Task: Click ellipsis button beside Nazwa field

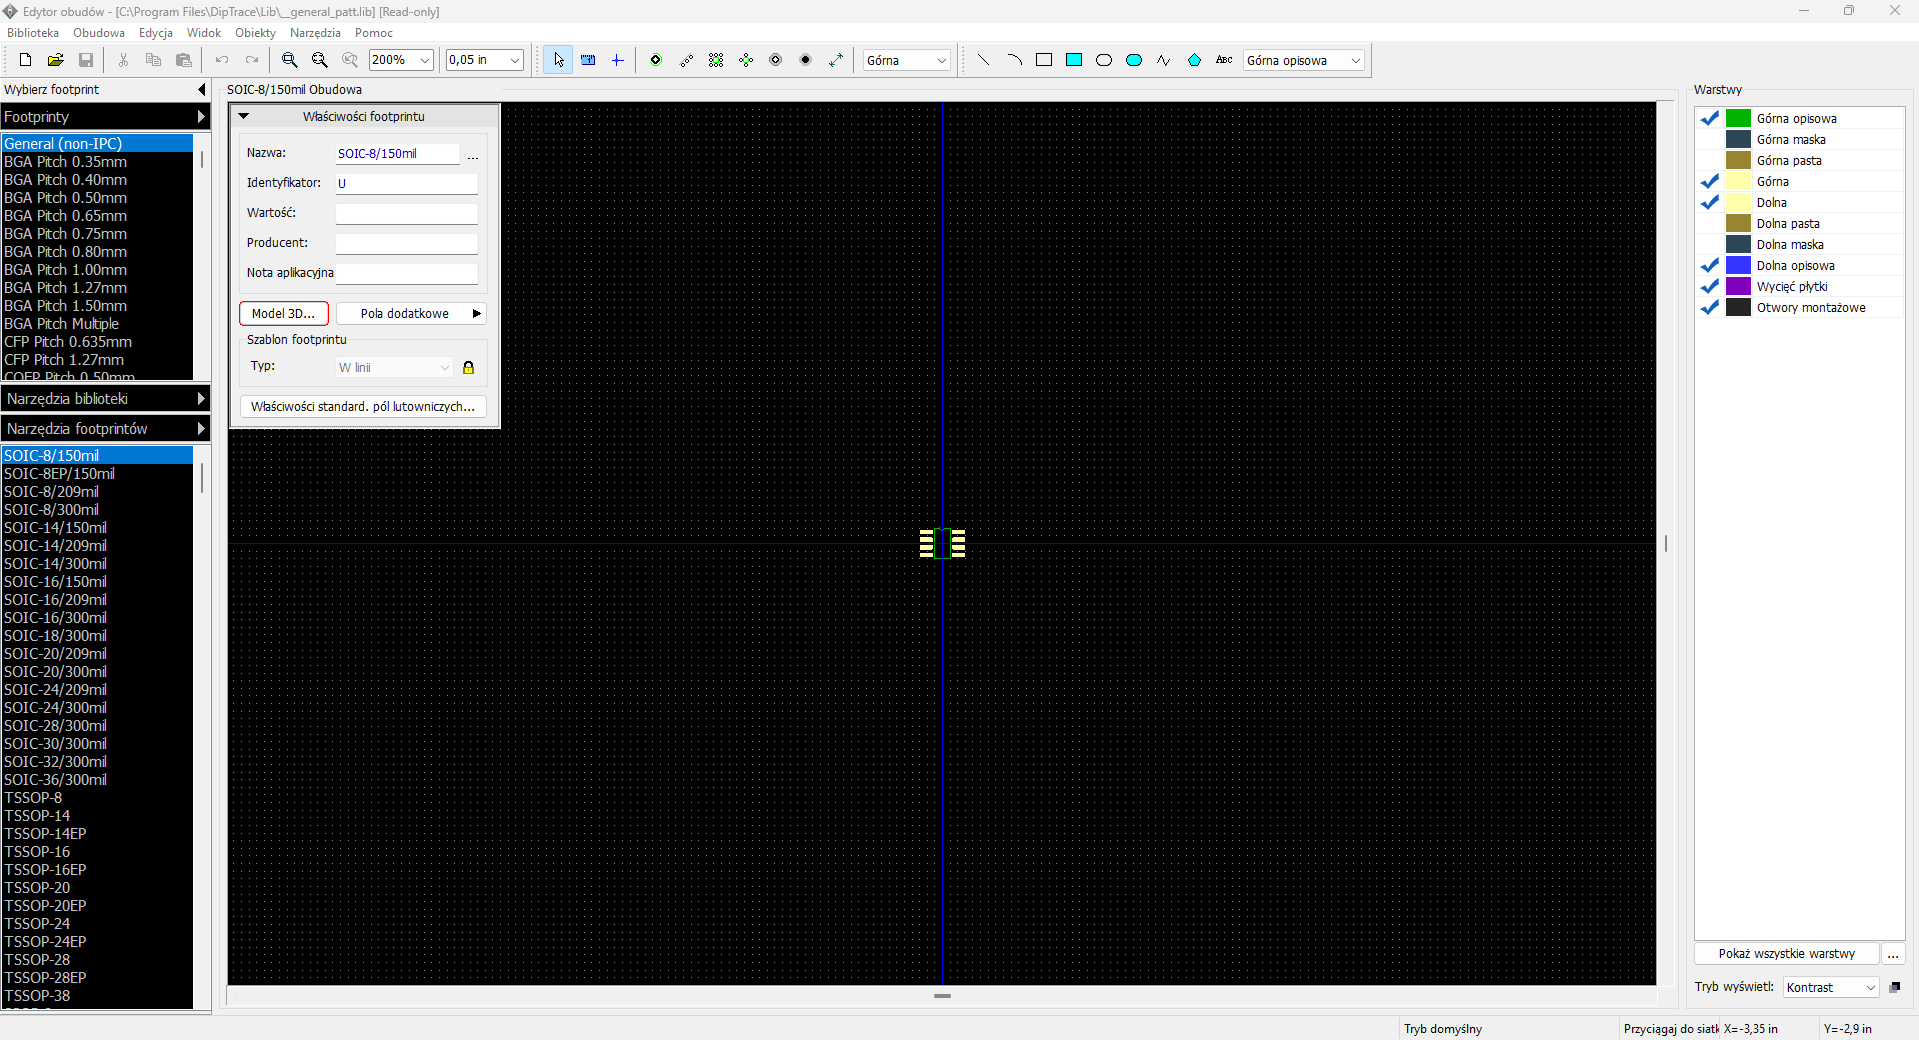Action: [x=473, y=154]
